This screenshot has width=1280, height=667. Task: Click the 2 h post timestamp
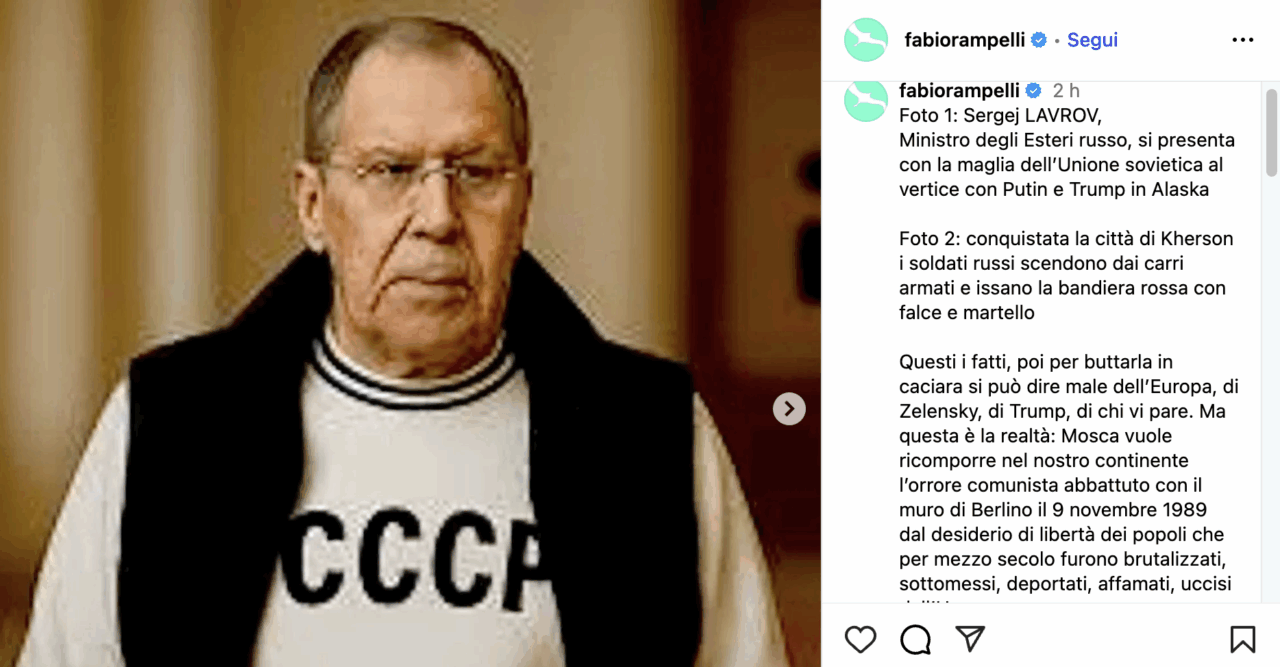(x=1066, y=91)
